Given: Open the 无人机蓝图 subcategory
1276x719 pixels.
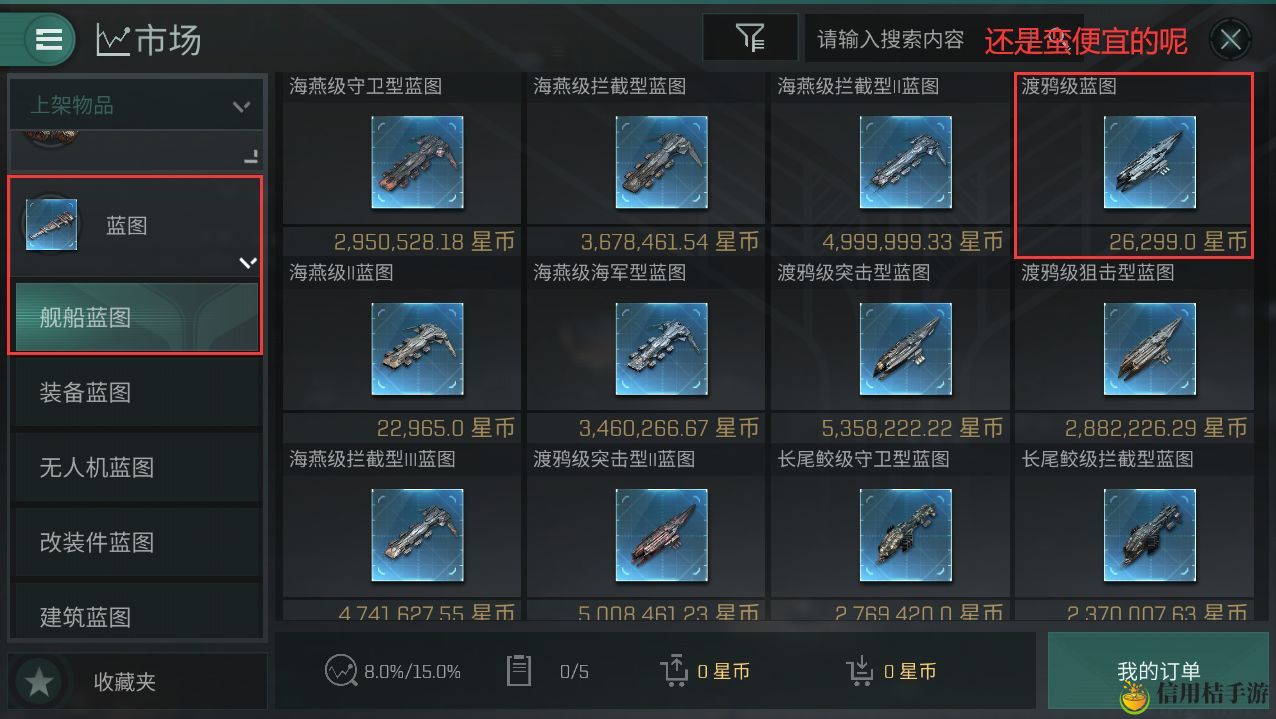Looking at the screenshot, I should pos(136,467).
